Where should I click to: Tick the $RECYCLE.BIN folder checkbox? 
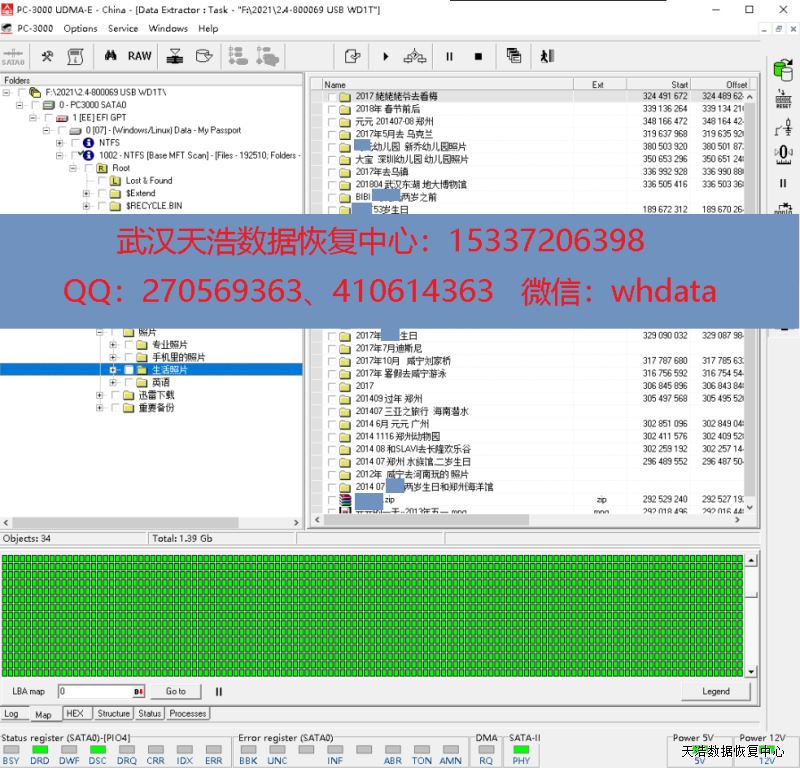102,206
